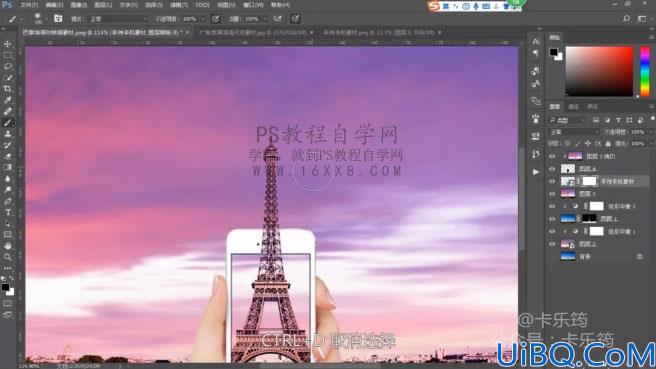Open the 滤镜(T) menu

click(x=179, y=5)
